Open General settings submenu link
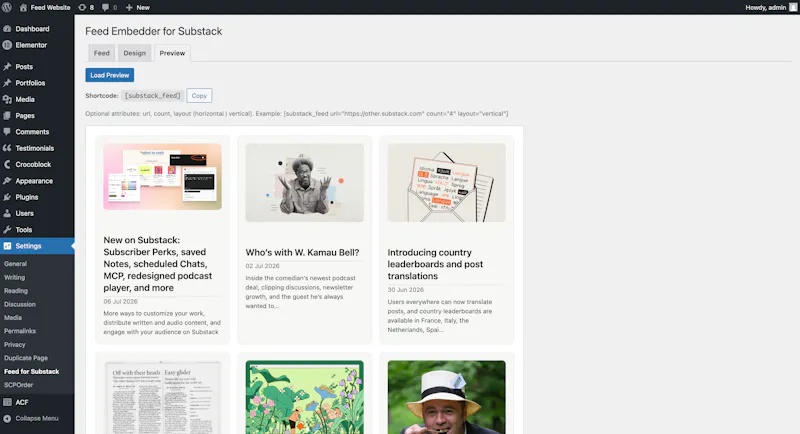 [x=15, y=264]
